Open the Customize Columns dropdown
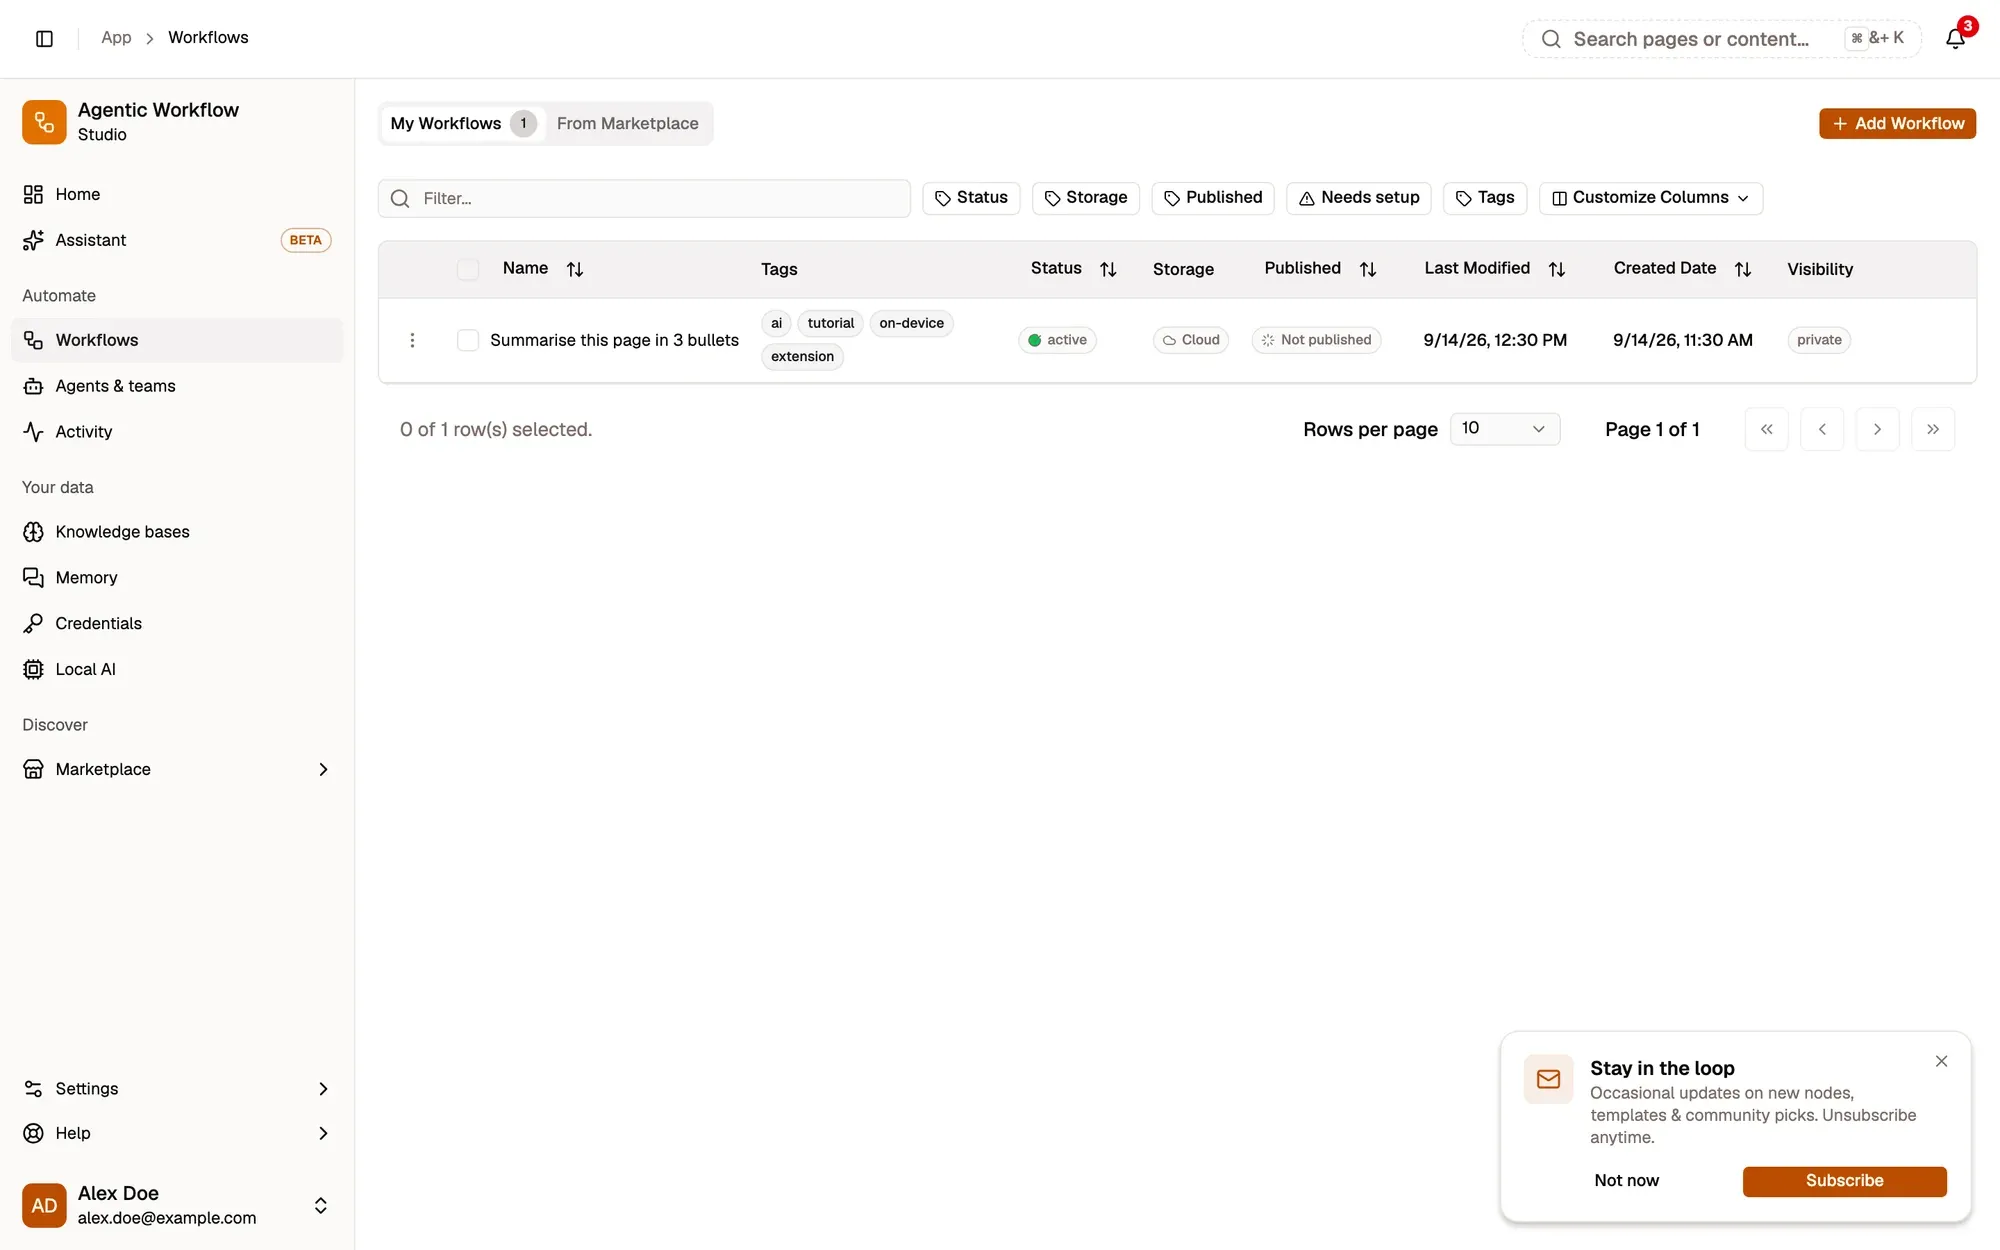This screenshot has height=1250, width=2000. pos(1650,198)
